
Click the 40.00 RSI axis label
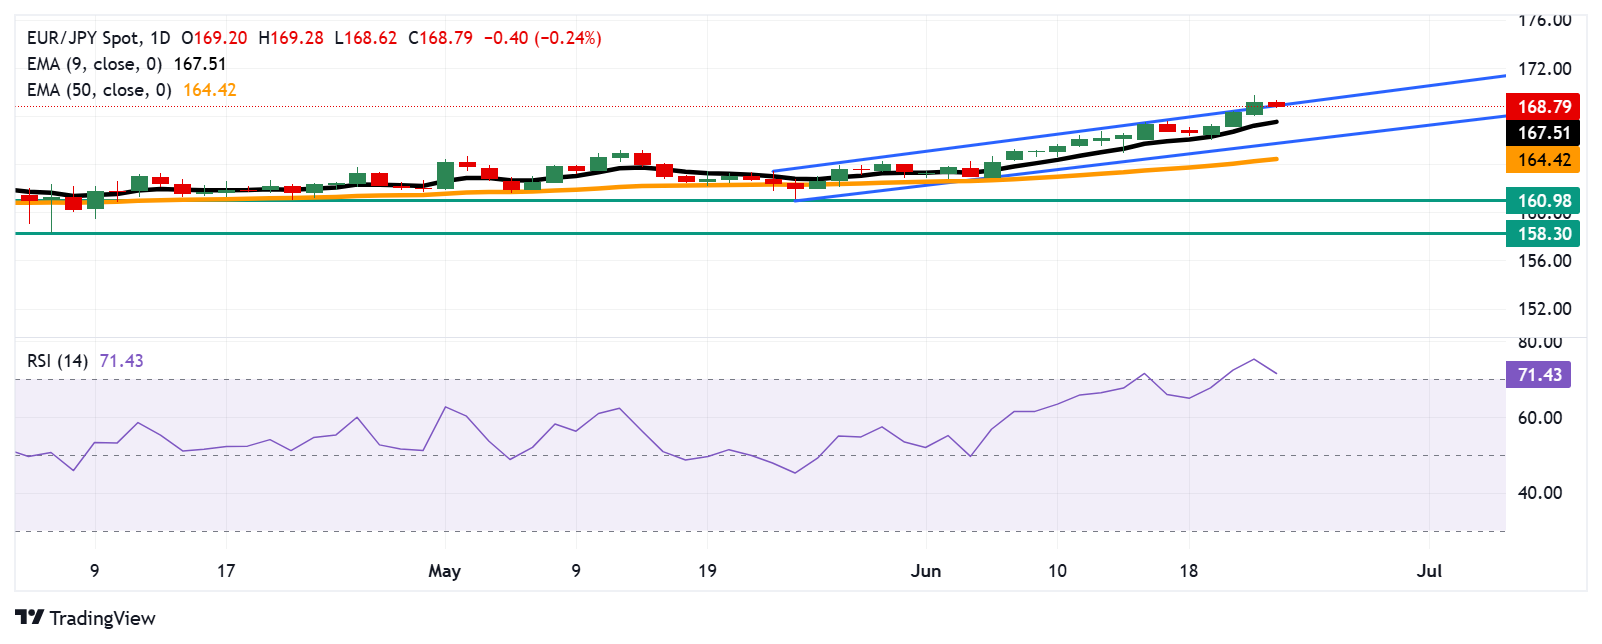(1540, 493)
